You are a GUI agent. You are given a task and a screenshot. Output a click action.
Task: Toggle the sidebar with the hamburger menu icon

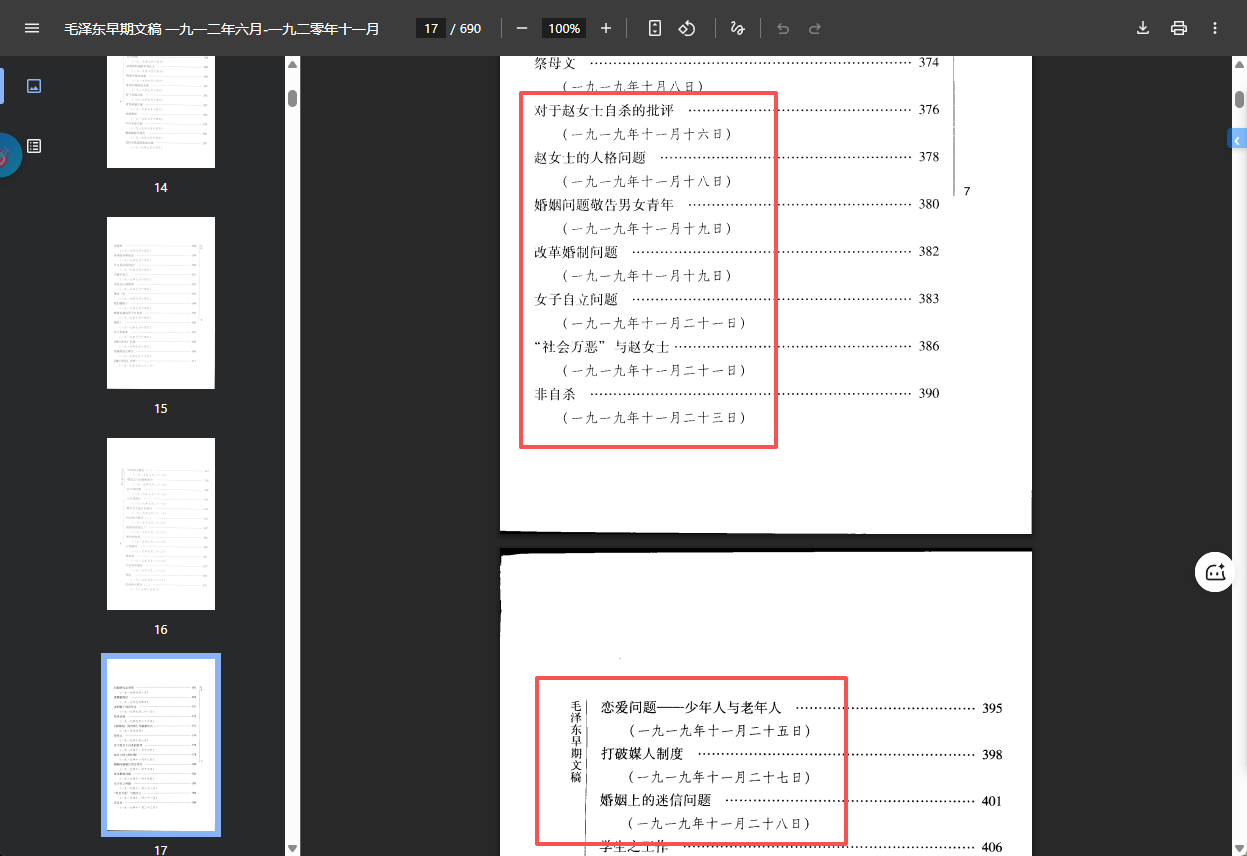(x=32, y=28)
